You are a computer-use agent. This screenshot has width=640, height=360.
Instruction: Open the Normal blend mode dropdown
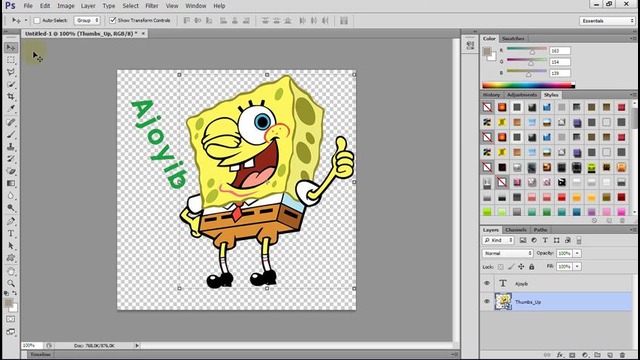[x=508, y=253]
